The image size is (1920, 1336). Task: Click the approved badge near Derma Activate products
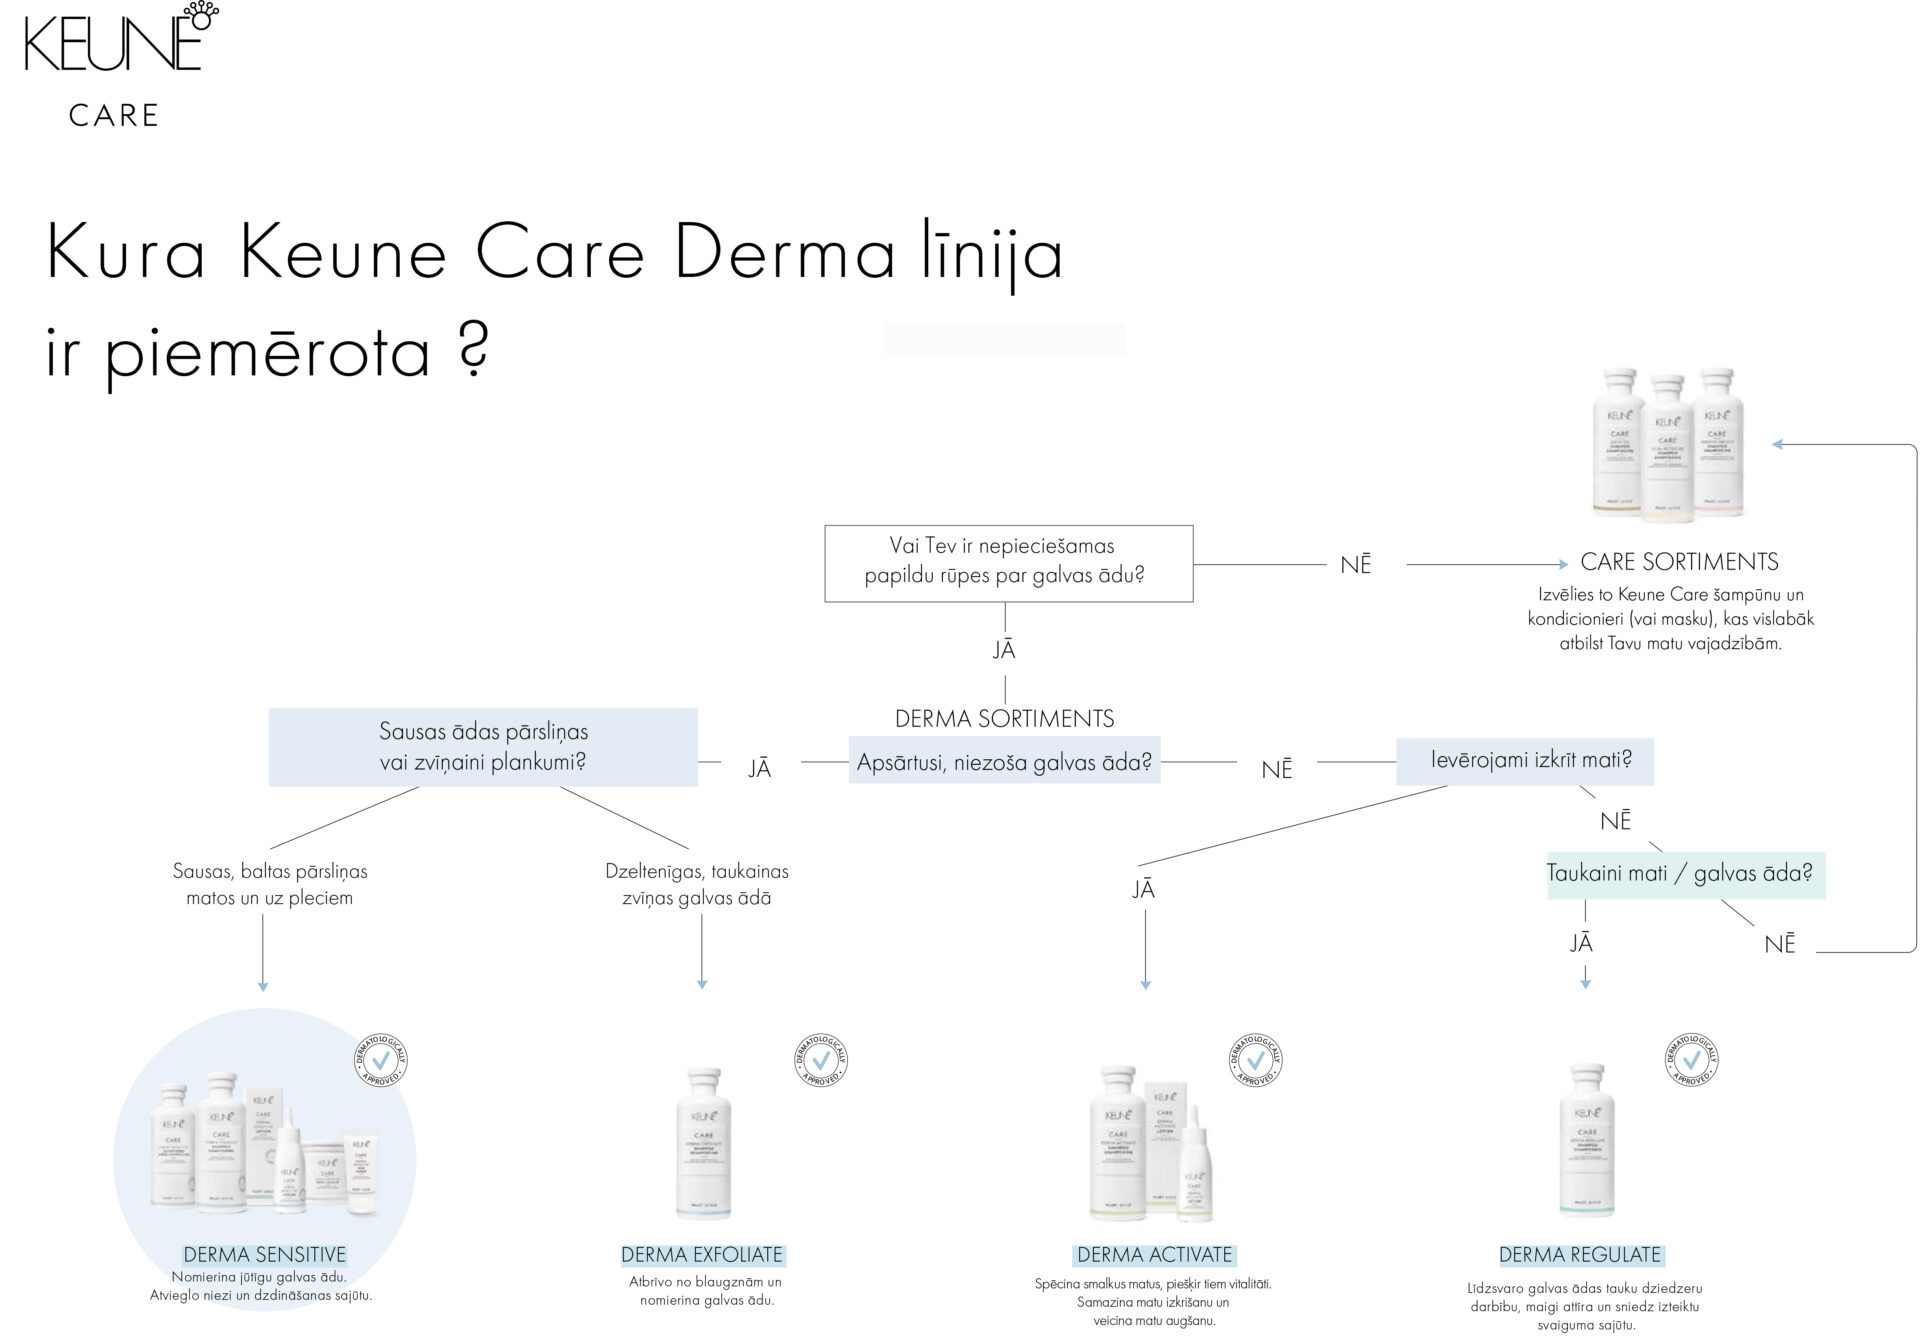tap(1256, 1060)
